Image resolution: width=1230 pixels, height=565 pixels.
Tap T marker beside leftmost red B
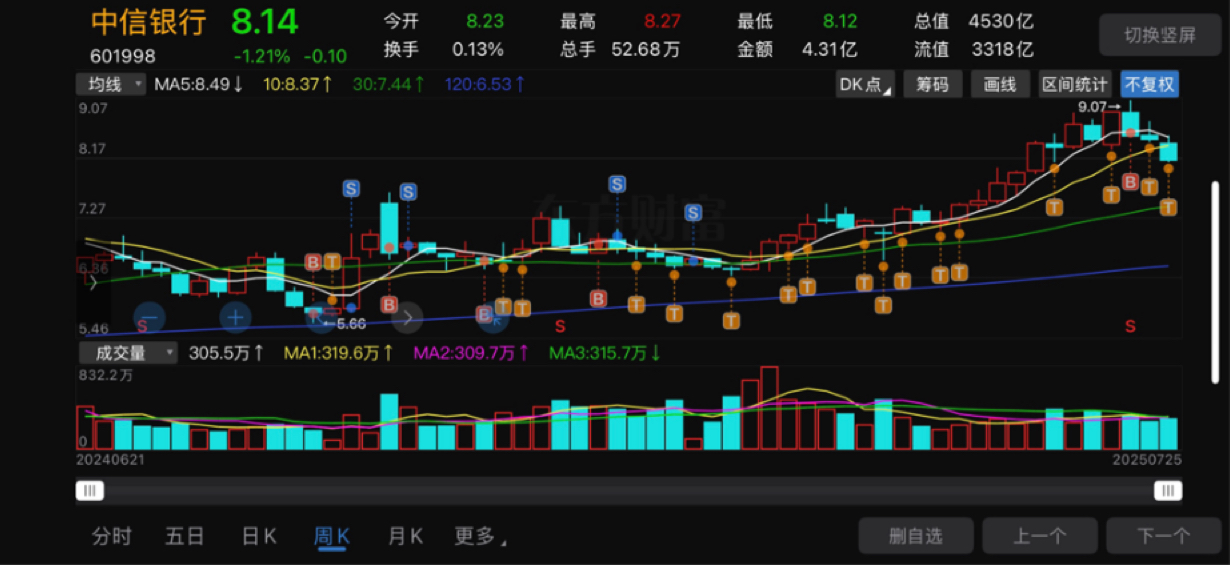tap(332, 262)
